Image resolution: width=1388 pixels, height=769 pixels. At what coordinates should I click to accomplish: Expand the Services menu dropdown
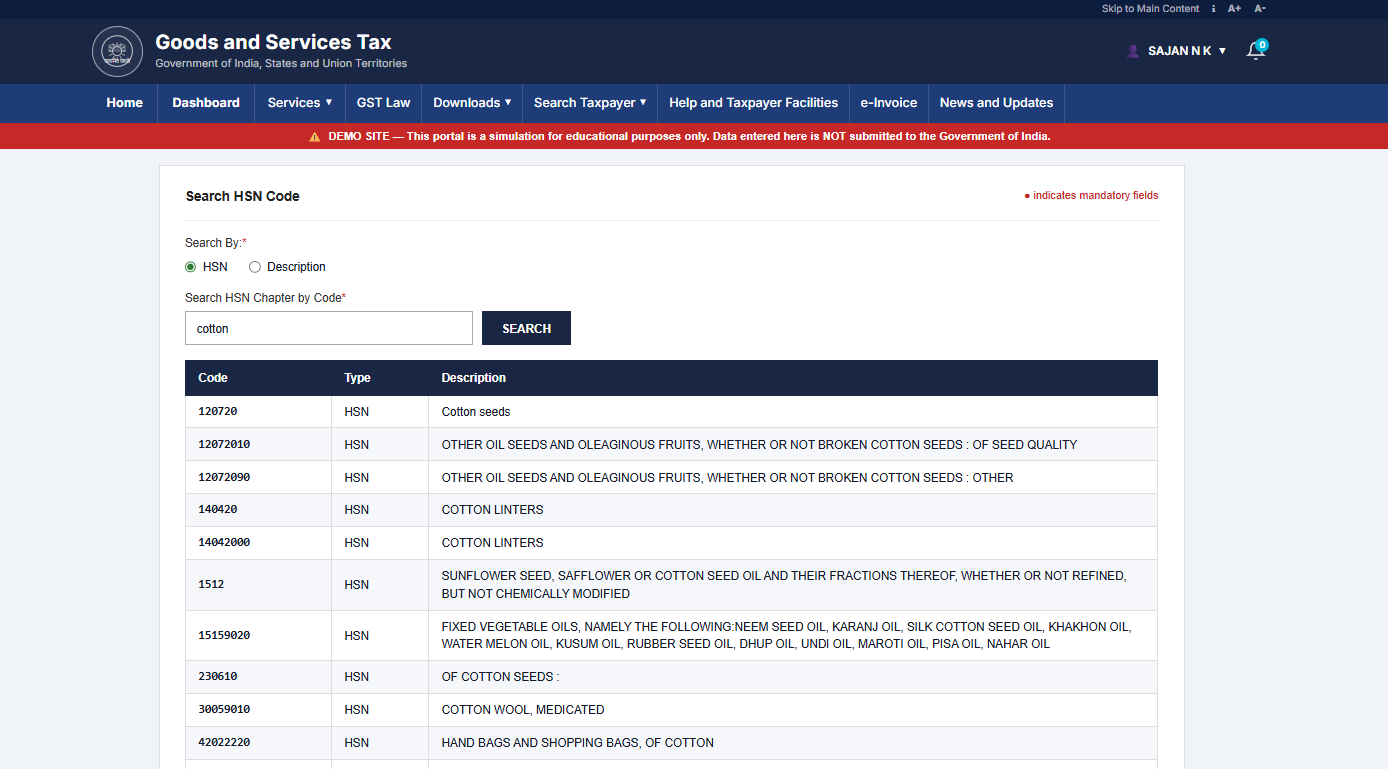pyautogui.click(x=300, y=103)
